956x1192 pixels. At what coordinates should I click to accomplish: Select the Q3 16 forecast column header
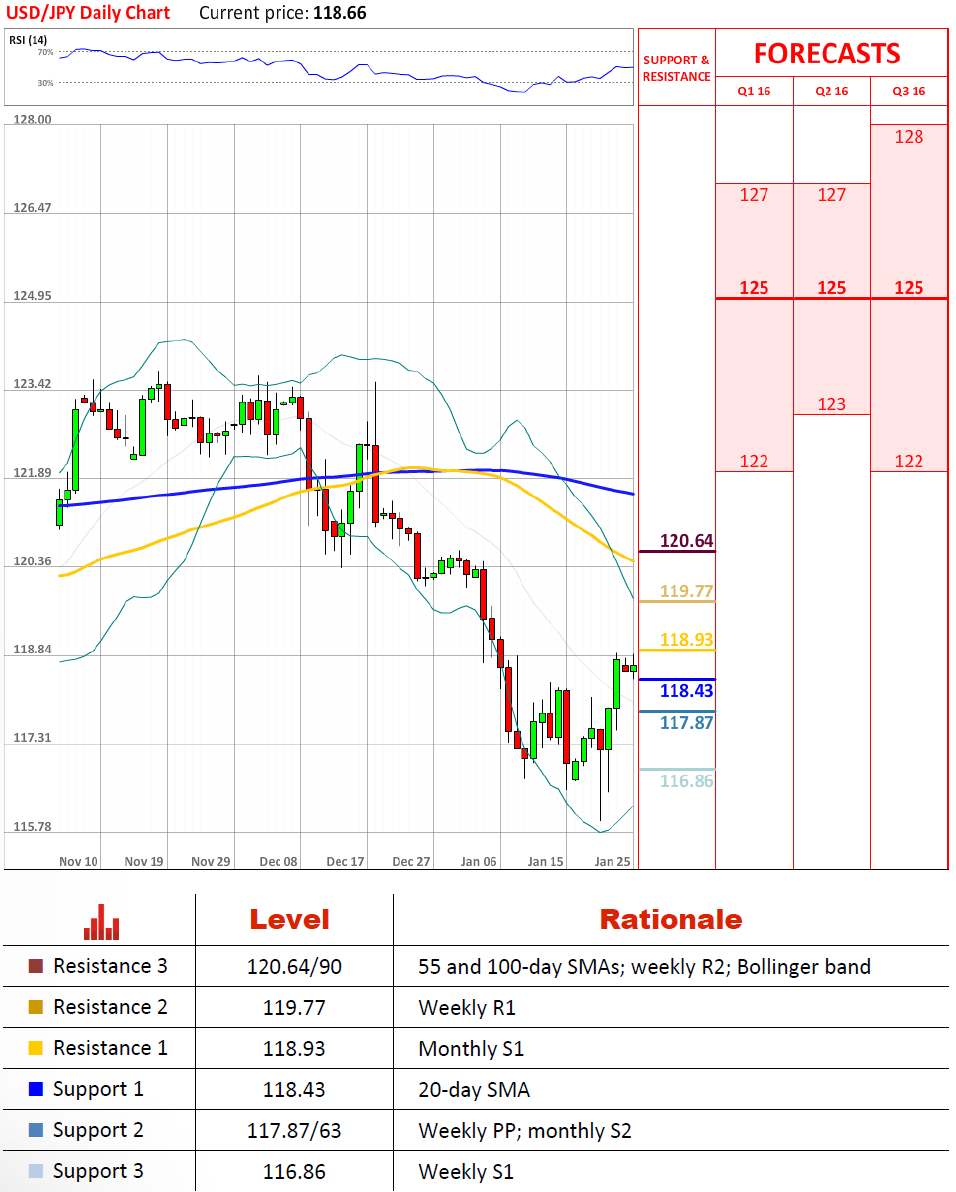(909, 91)
